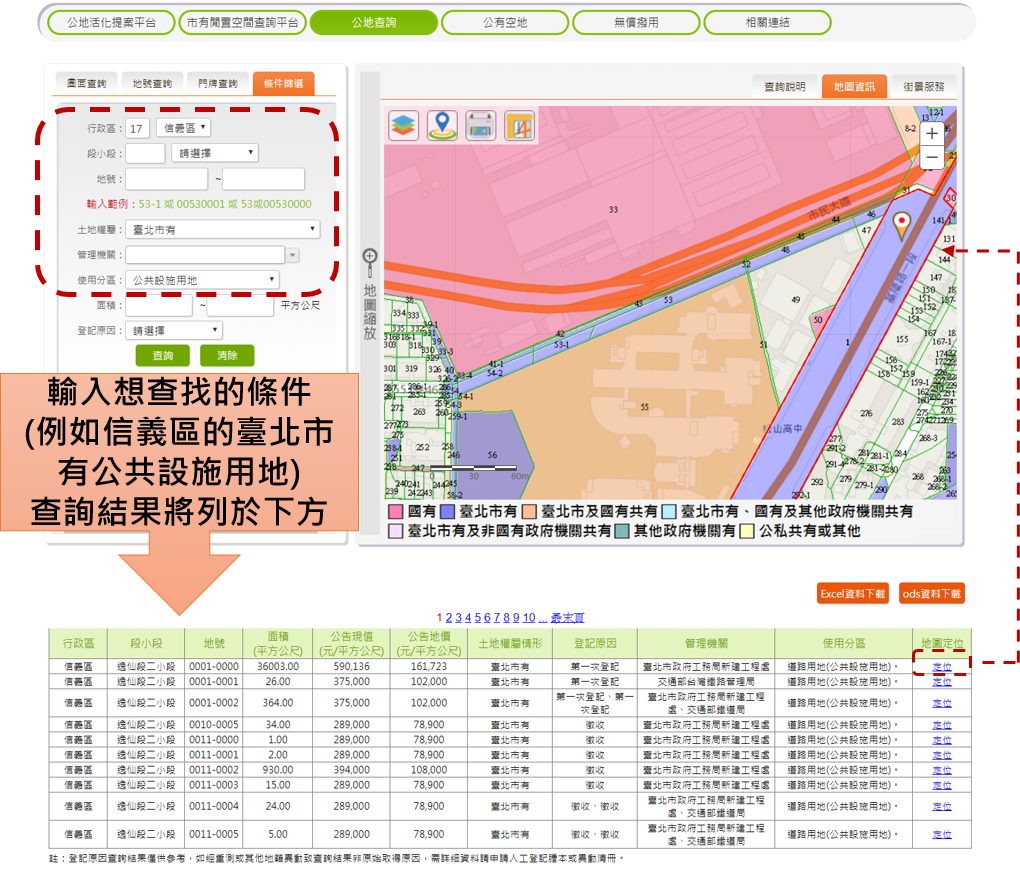Open the map layers icon

coord(403,125)
